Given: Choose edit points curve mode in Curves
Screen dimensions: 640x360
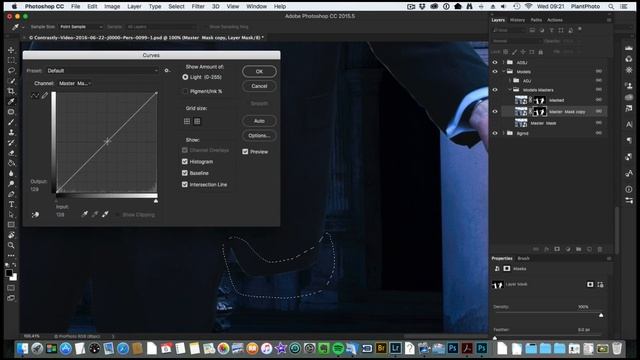Looking at the screenshot, I should point(35,96).
